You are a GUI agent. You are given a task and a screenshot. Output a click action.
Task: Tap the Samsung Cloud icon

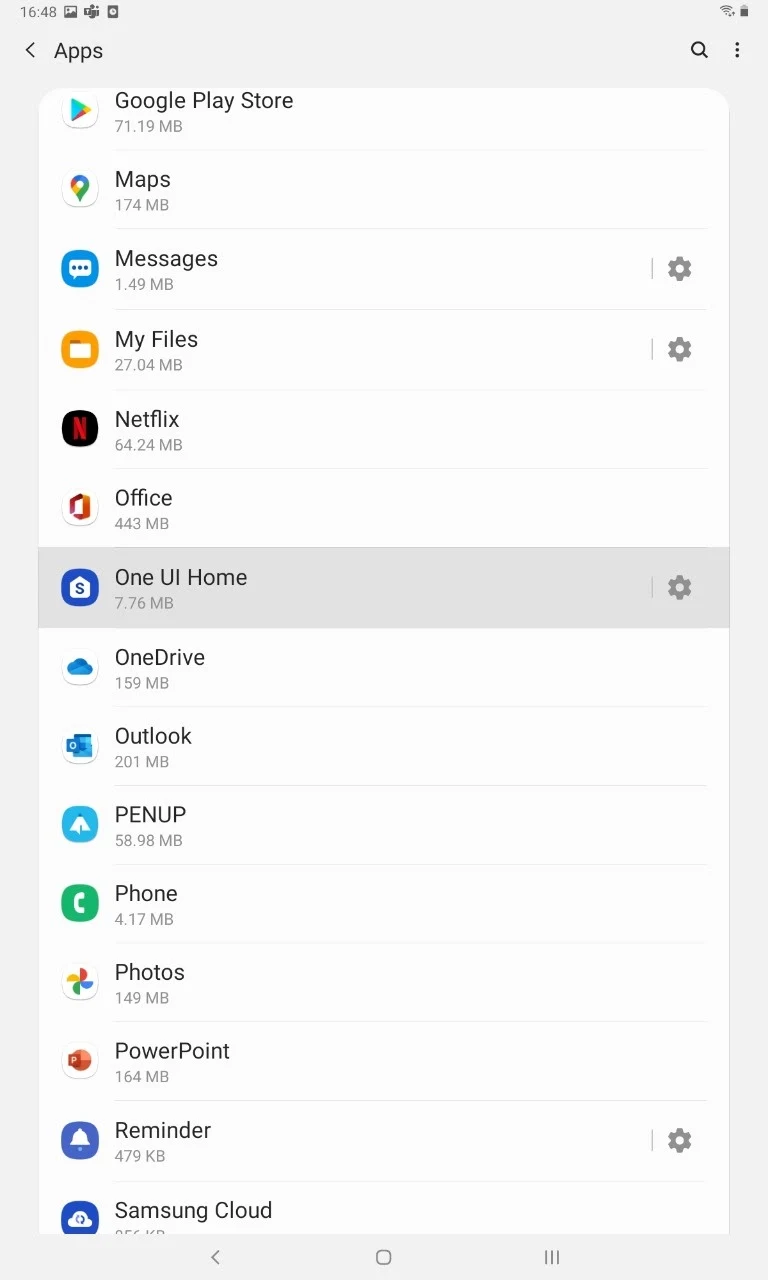pos(80,1218)
